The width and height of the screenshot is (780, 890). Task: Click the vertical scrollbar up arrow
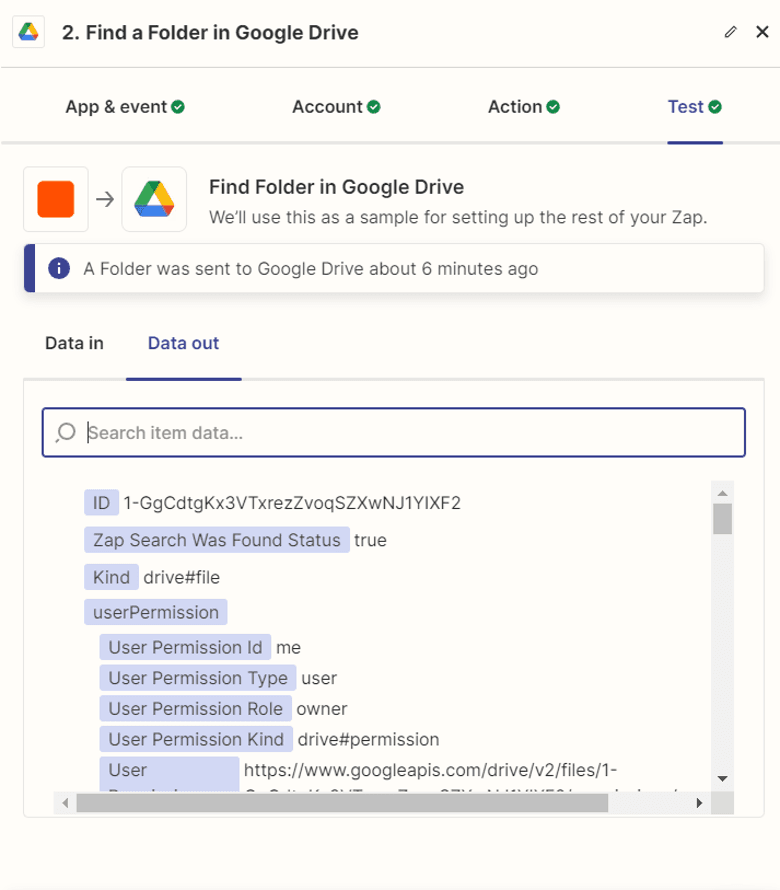[x=723, y=493]
